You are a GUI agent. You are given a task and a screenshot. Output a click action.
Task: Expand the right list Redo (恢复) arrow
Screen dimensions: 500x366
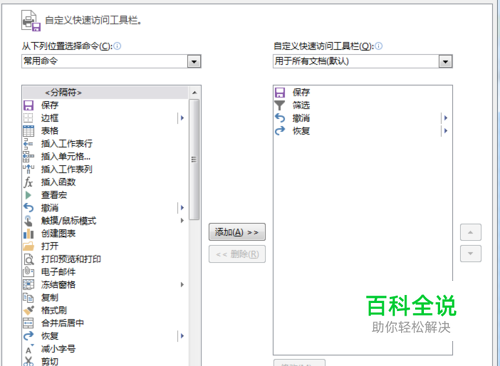coord(446,131)
